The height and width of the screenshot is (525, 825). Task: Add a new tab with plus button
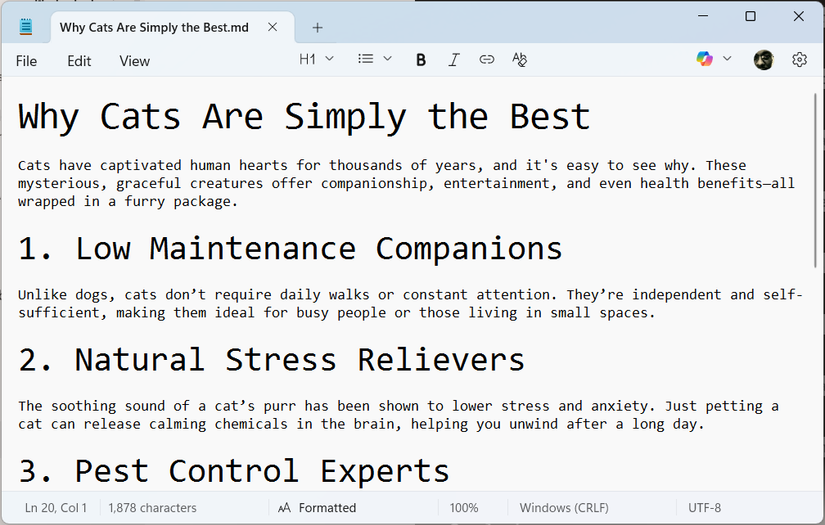click(x=317, y=27)
